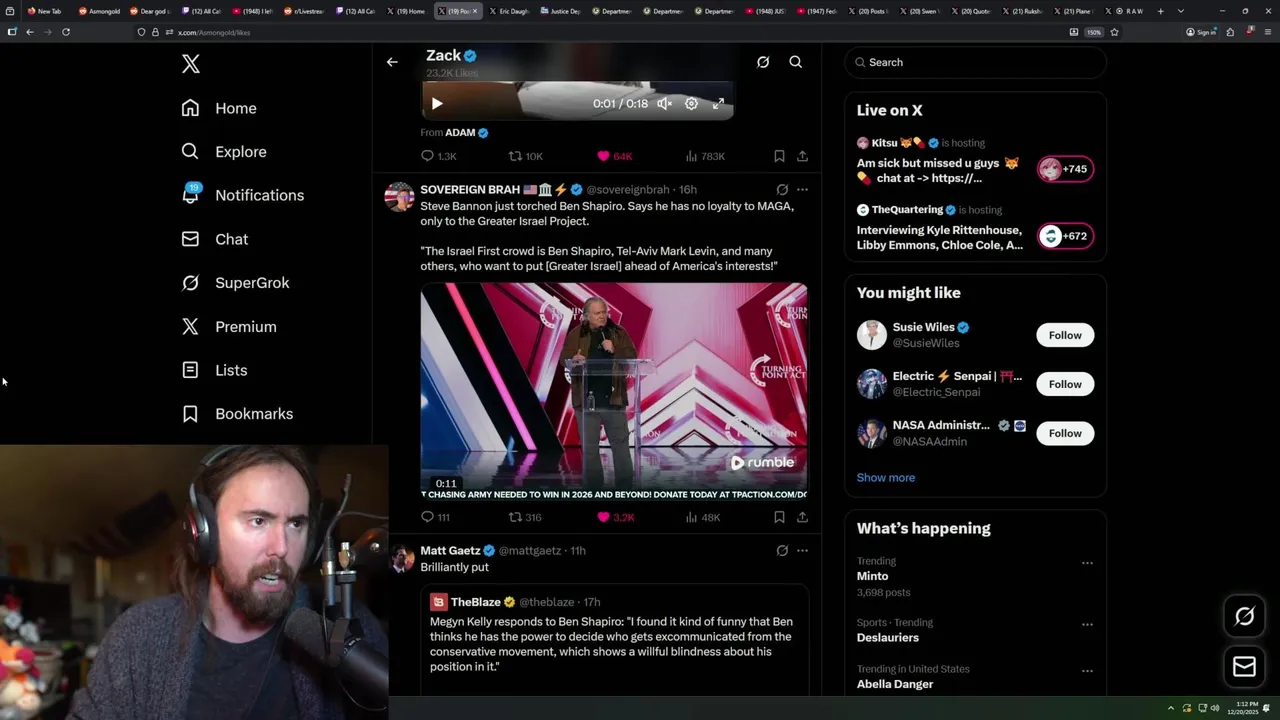Open Bookmarks in the sidebar

click(x=237, y=414)
